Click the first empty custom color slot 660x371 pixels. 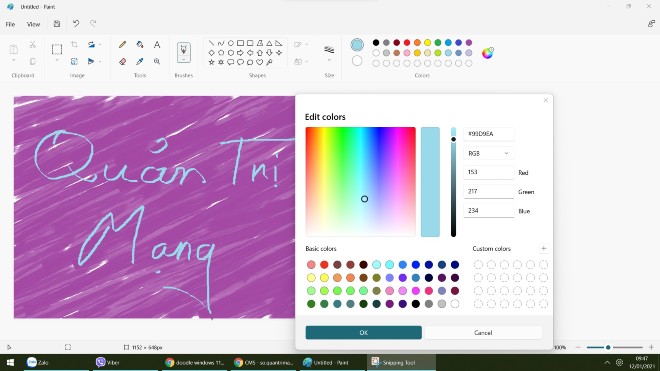[478, 264]
